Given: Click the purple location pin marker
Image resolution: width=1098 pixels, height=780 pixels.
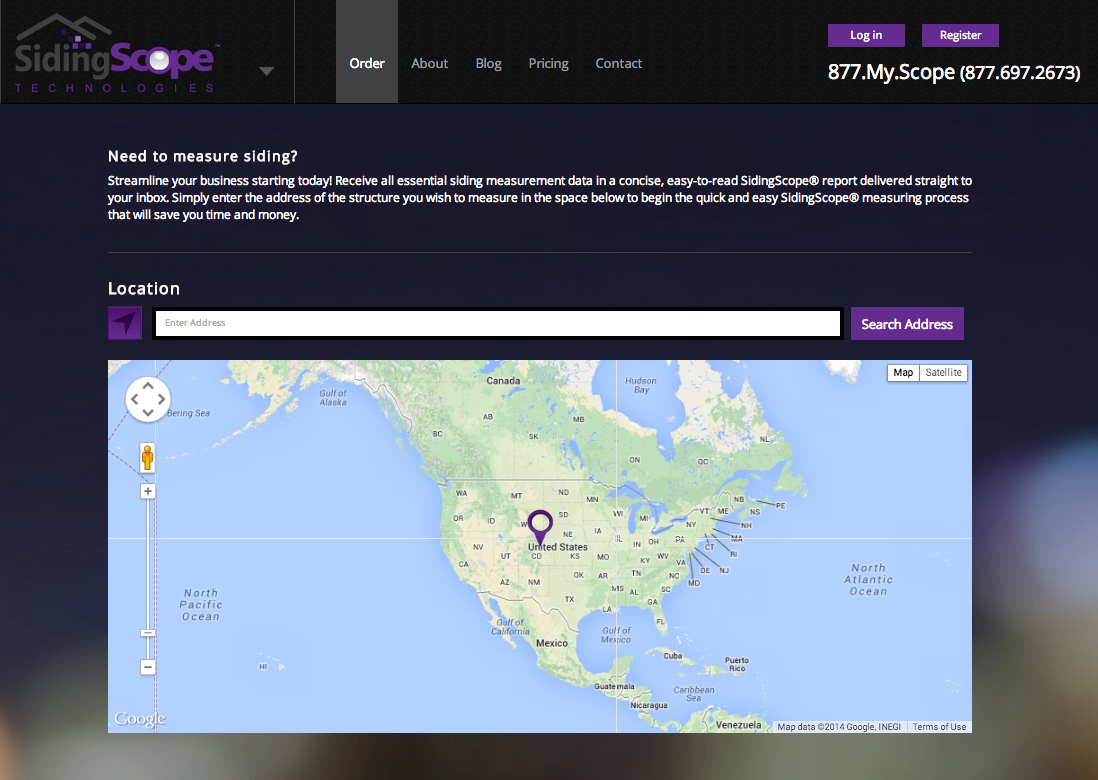Looking at the screenshot, I should pyautogui.click(x=540, y=526).
